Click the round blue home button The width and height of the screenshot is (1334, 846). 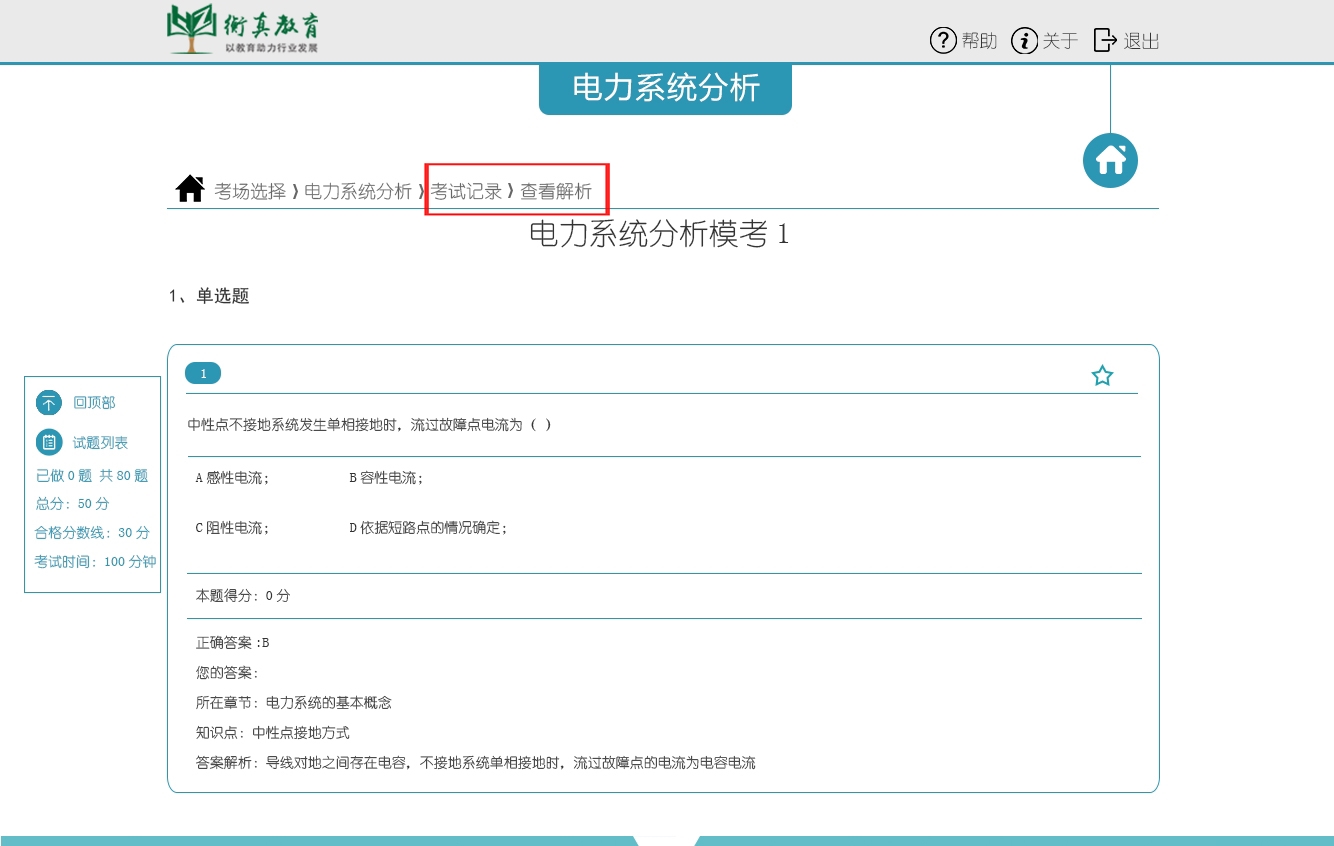(x=1111, y=160)
